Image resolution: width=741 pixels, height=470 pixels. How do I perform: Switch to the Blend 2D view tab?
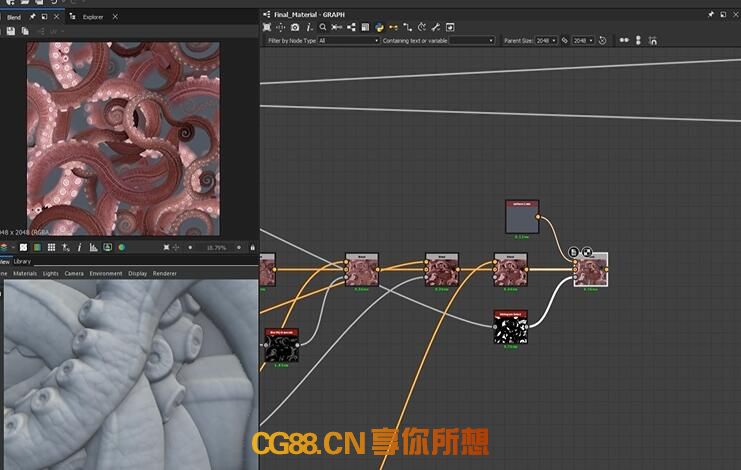pos(14,17)
